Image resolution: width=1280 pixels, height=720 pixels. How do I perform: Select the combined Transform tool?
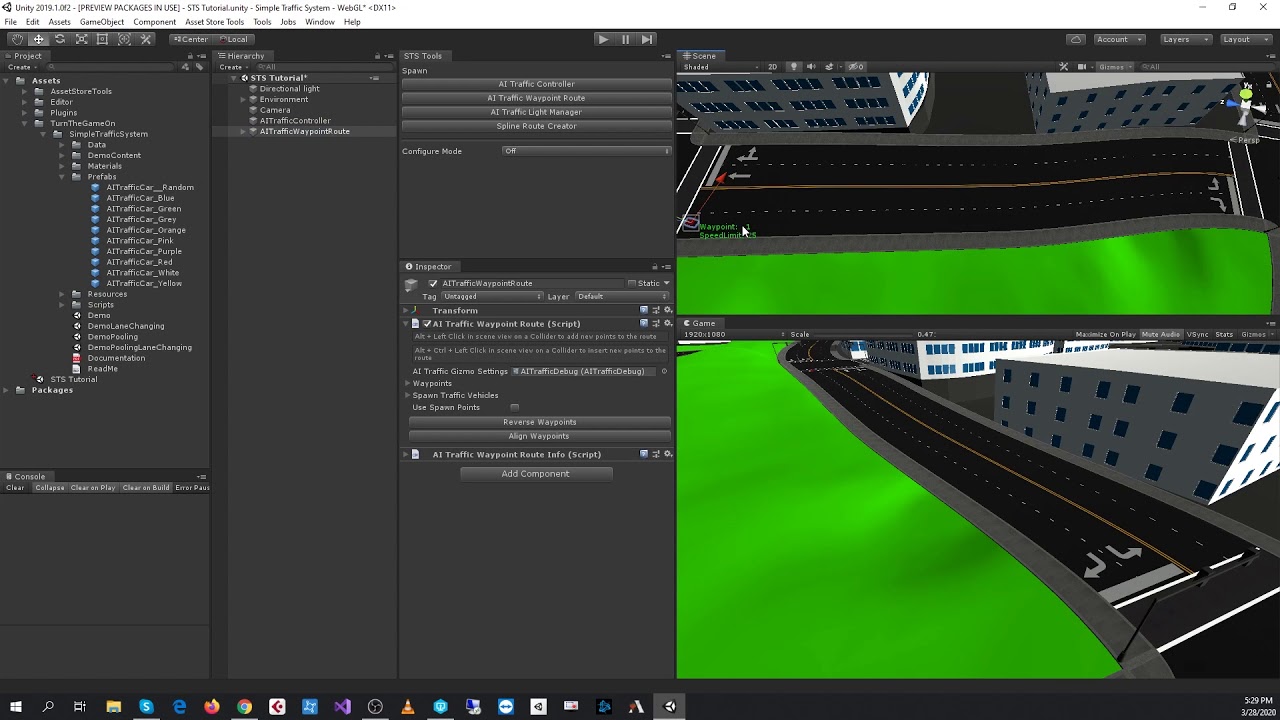(x=124, y=39)
